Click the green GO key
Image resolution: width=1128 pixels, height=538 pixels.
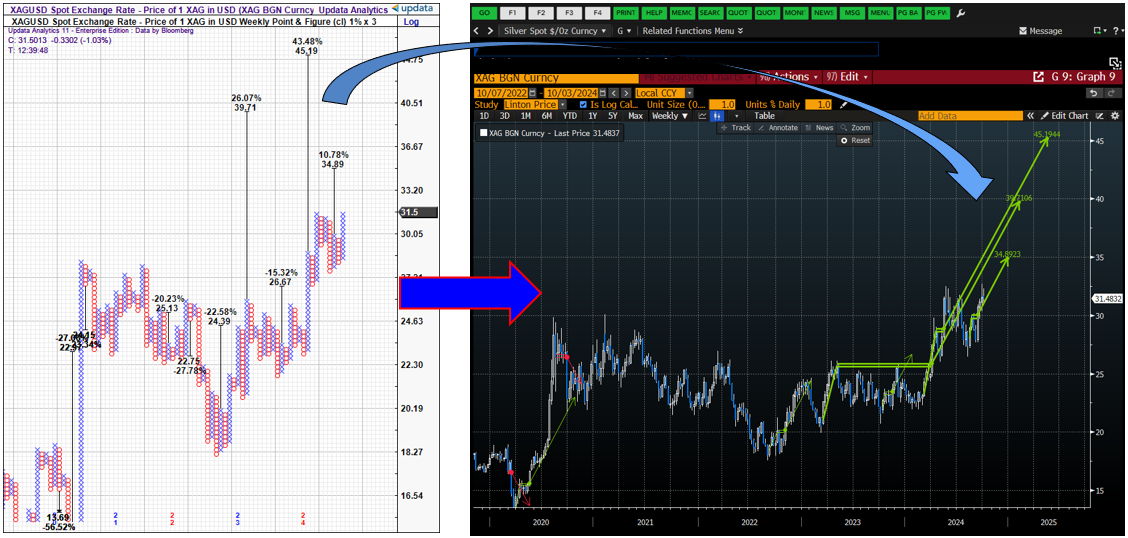pyautogui.click(x=484, y=13)
